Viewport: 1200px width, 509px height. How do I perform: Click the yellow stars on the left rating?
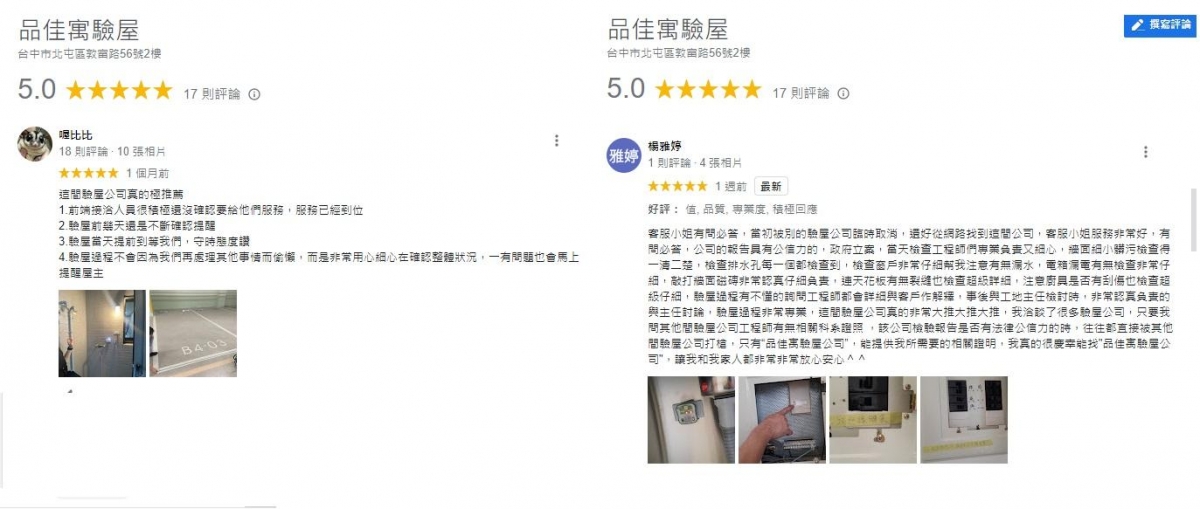point(119,91)
